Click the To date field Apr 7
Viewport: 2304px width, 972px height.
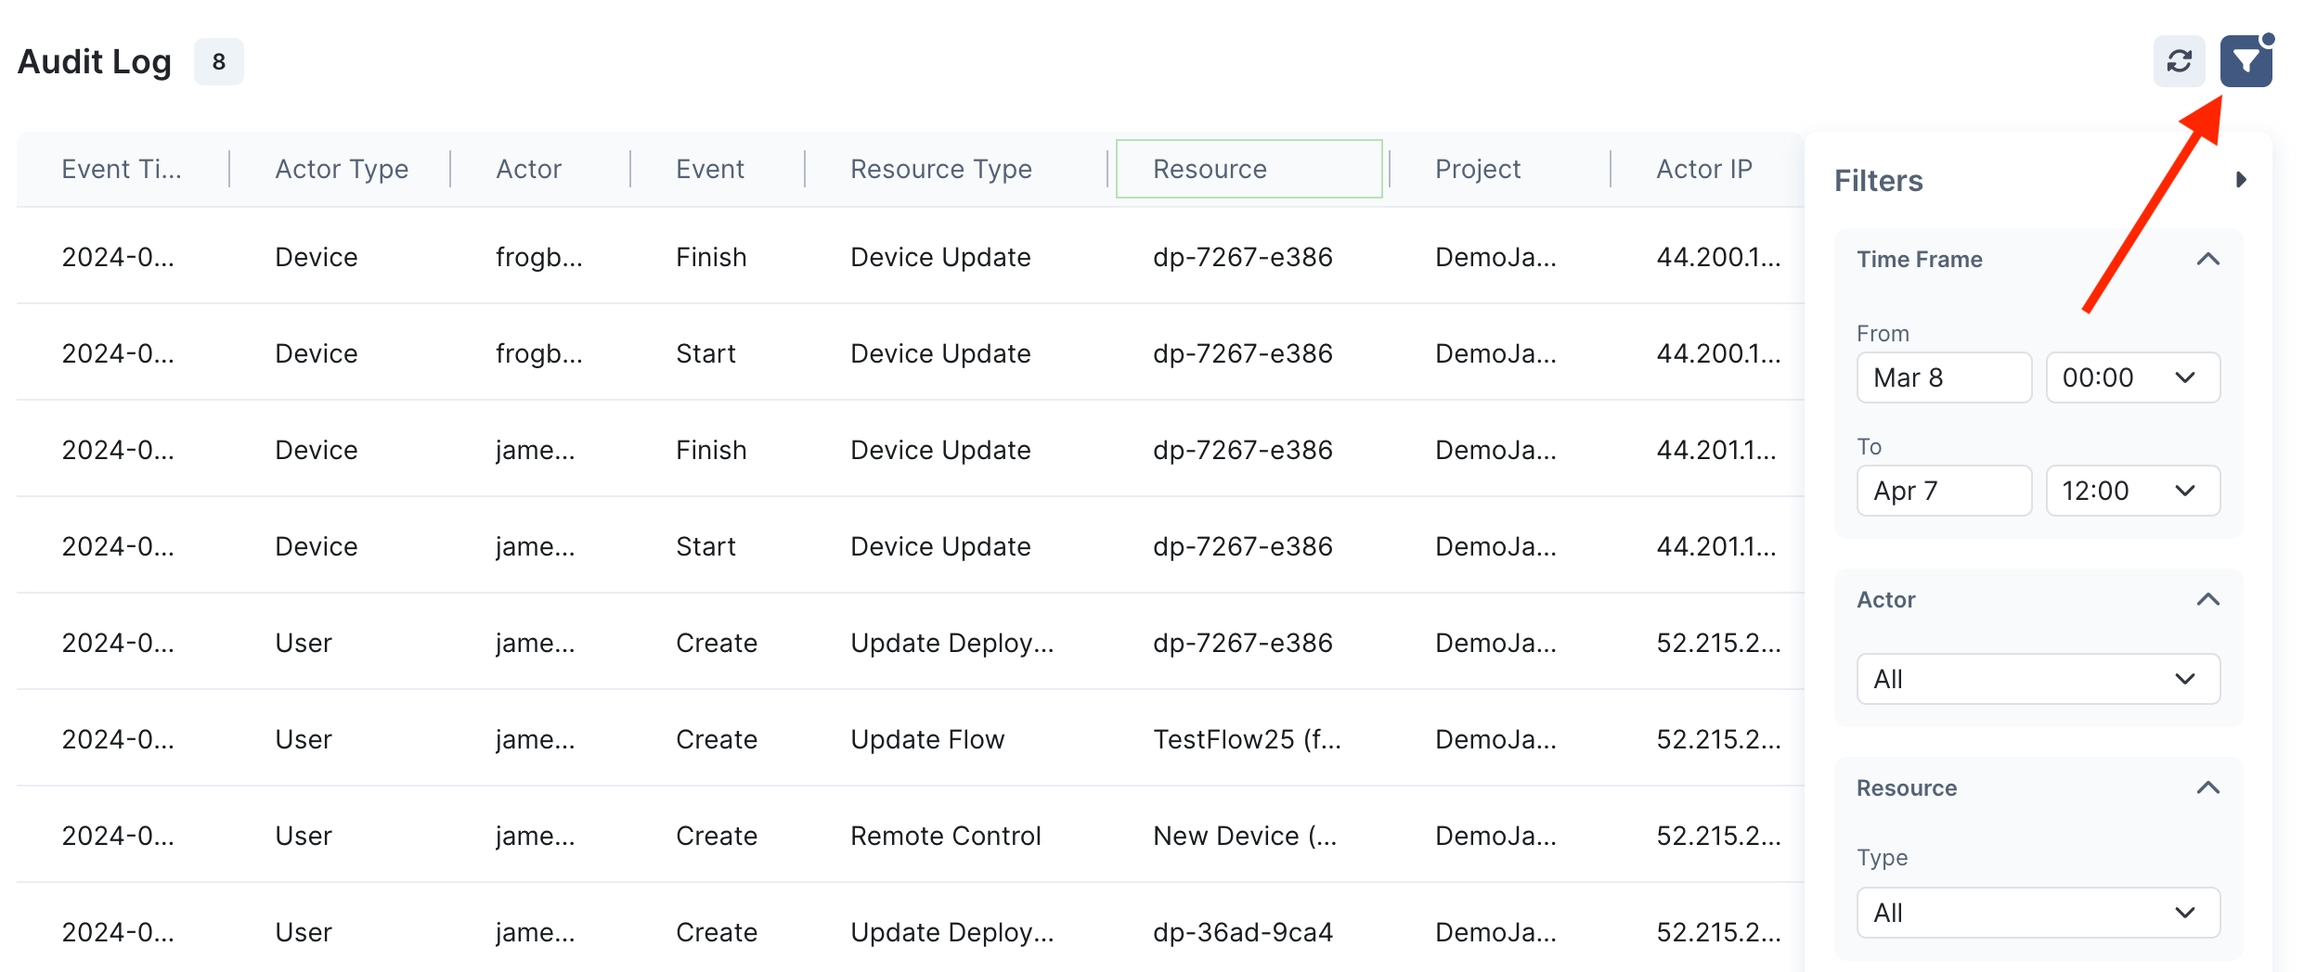pyautogui.click(x=1943, y=491)
